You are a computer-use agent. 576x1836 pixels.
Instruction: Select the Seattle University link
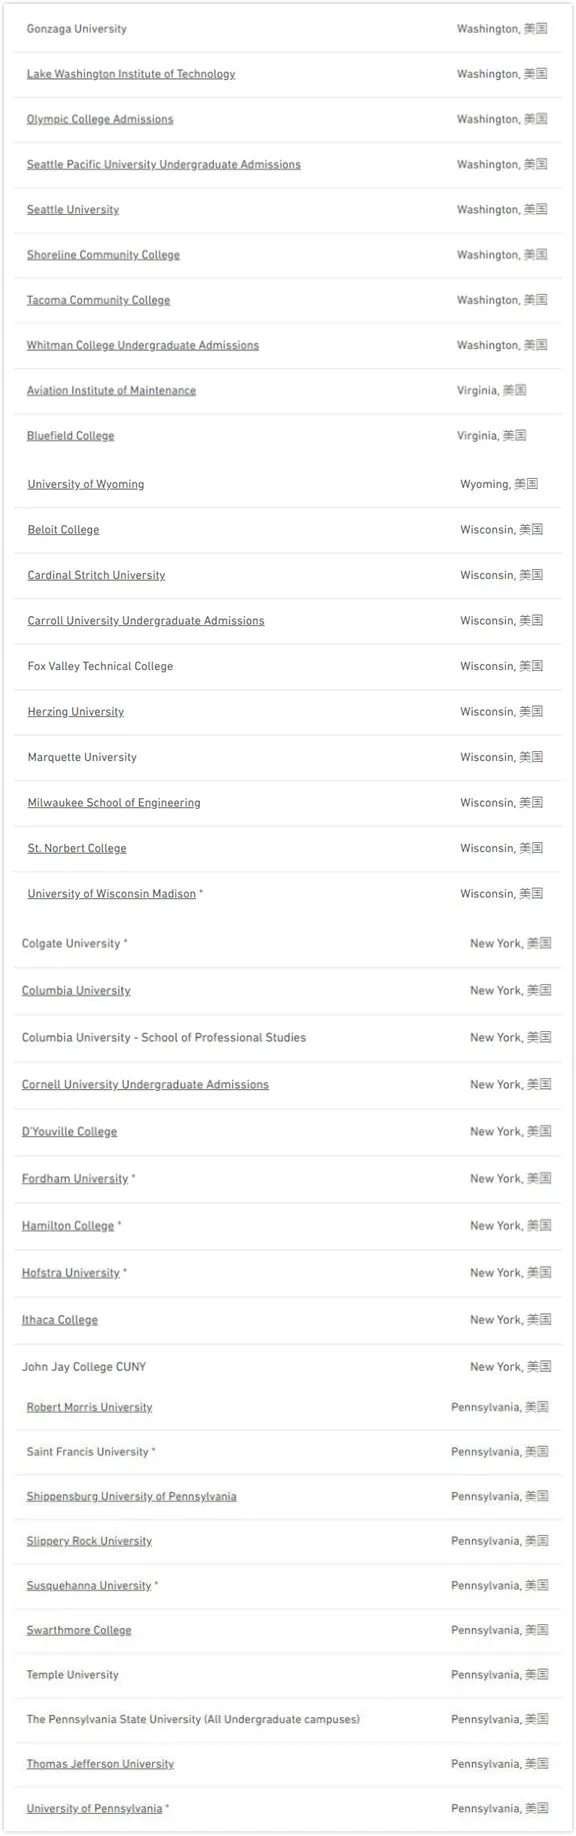point(73,210)
